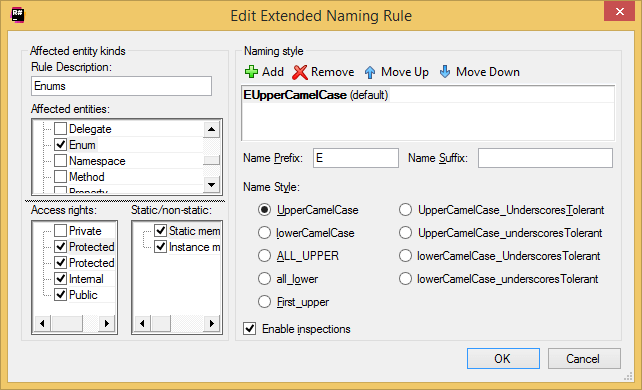The image size is (642, 390).
Task: Enable the Private access right checkbox
Action: 61,230
